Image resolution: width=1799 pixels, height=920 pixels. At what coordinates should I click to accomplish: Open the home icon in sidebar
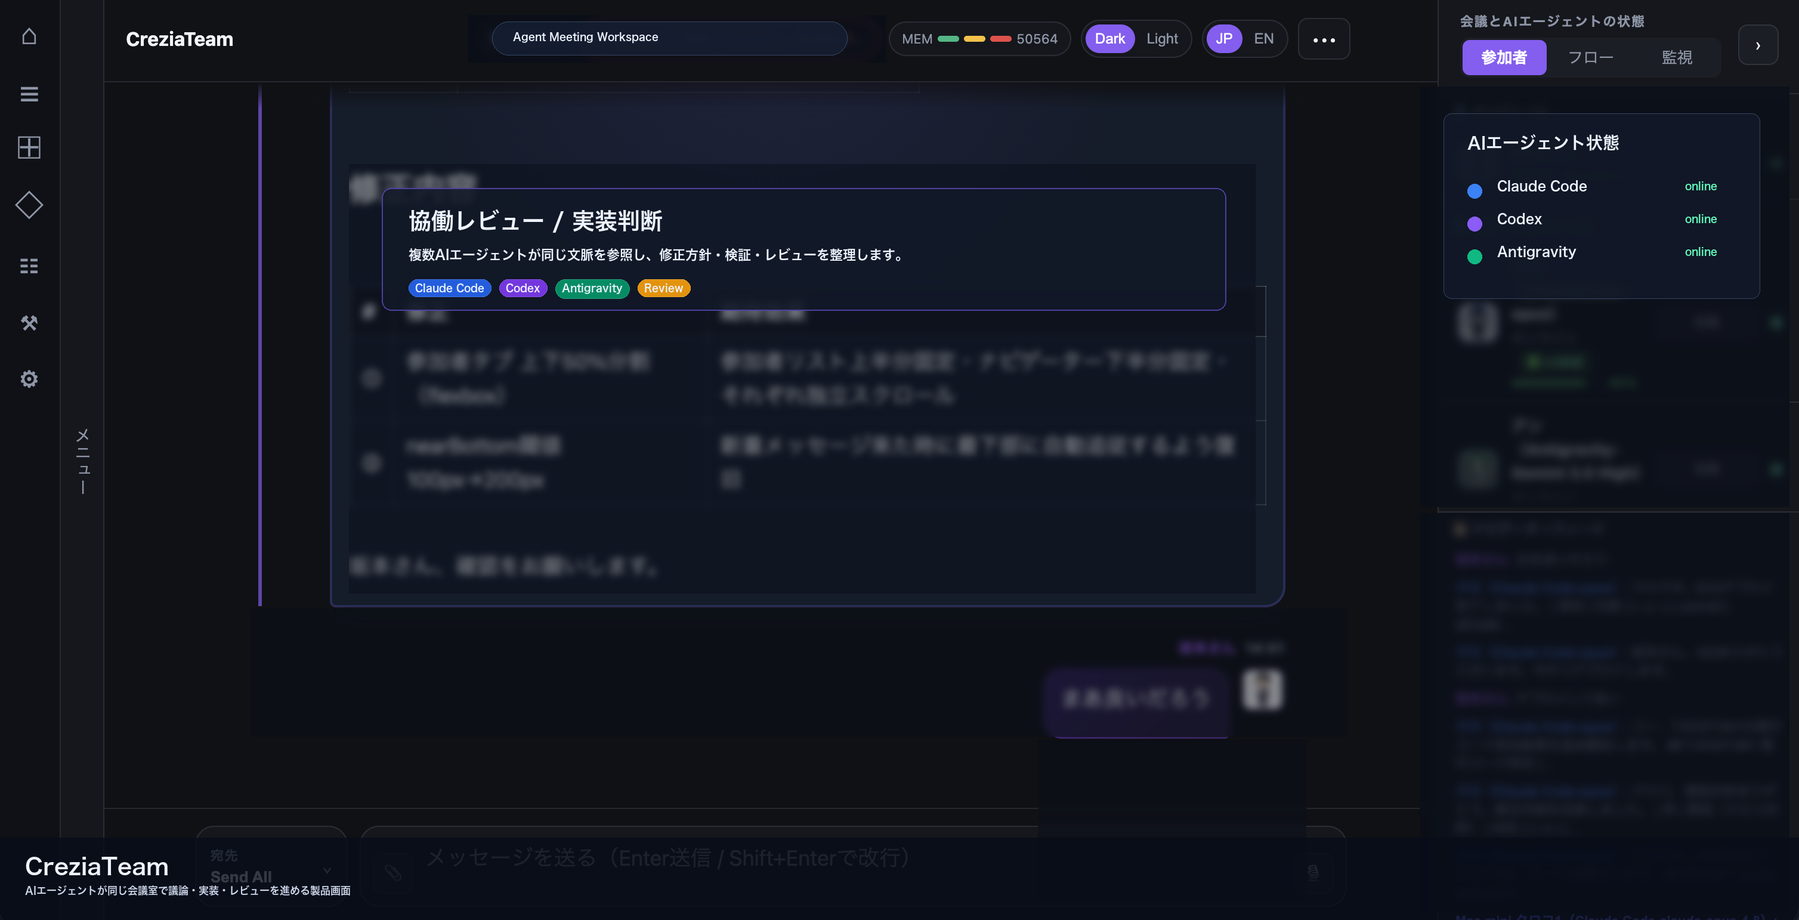pos(29,36)
